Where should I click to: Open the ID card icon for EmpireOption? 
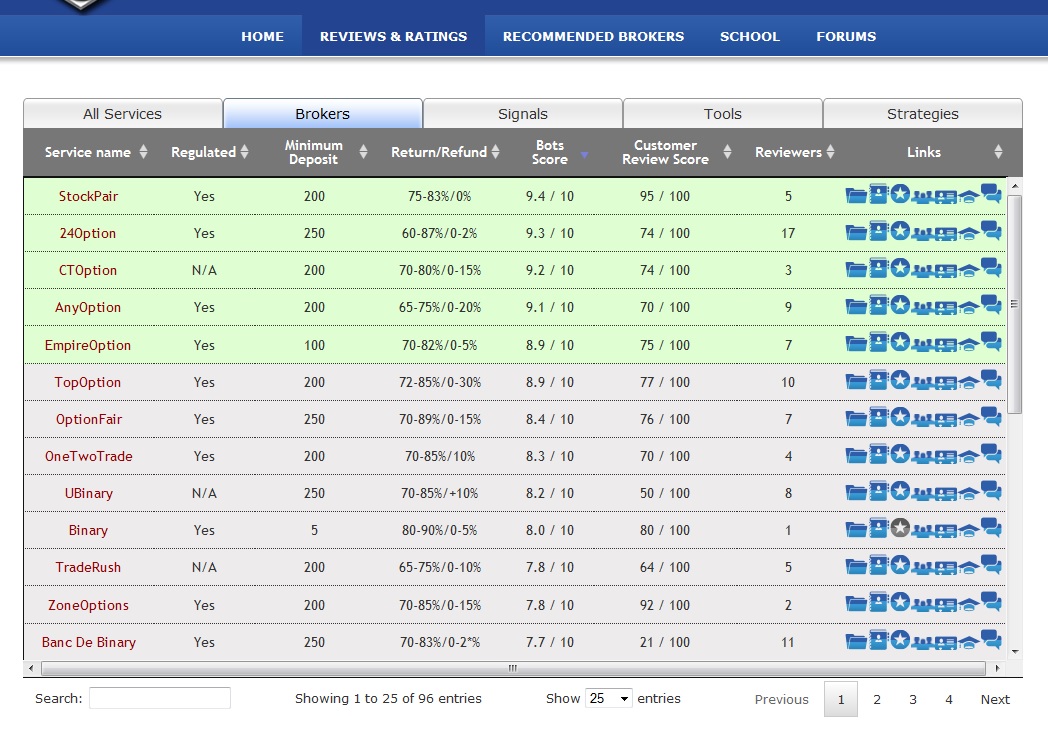click(x=946, y=345)
